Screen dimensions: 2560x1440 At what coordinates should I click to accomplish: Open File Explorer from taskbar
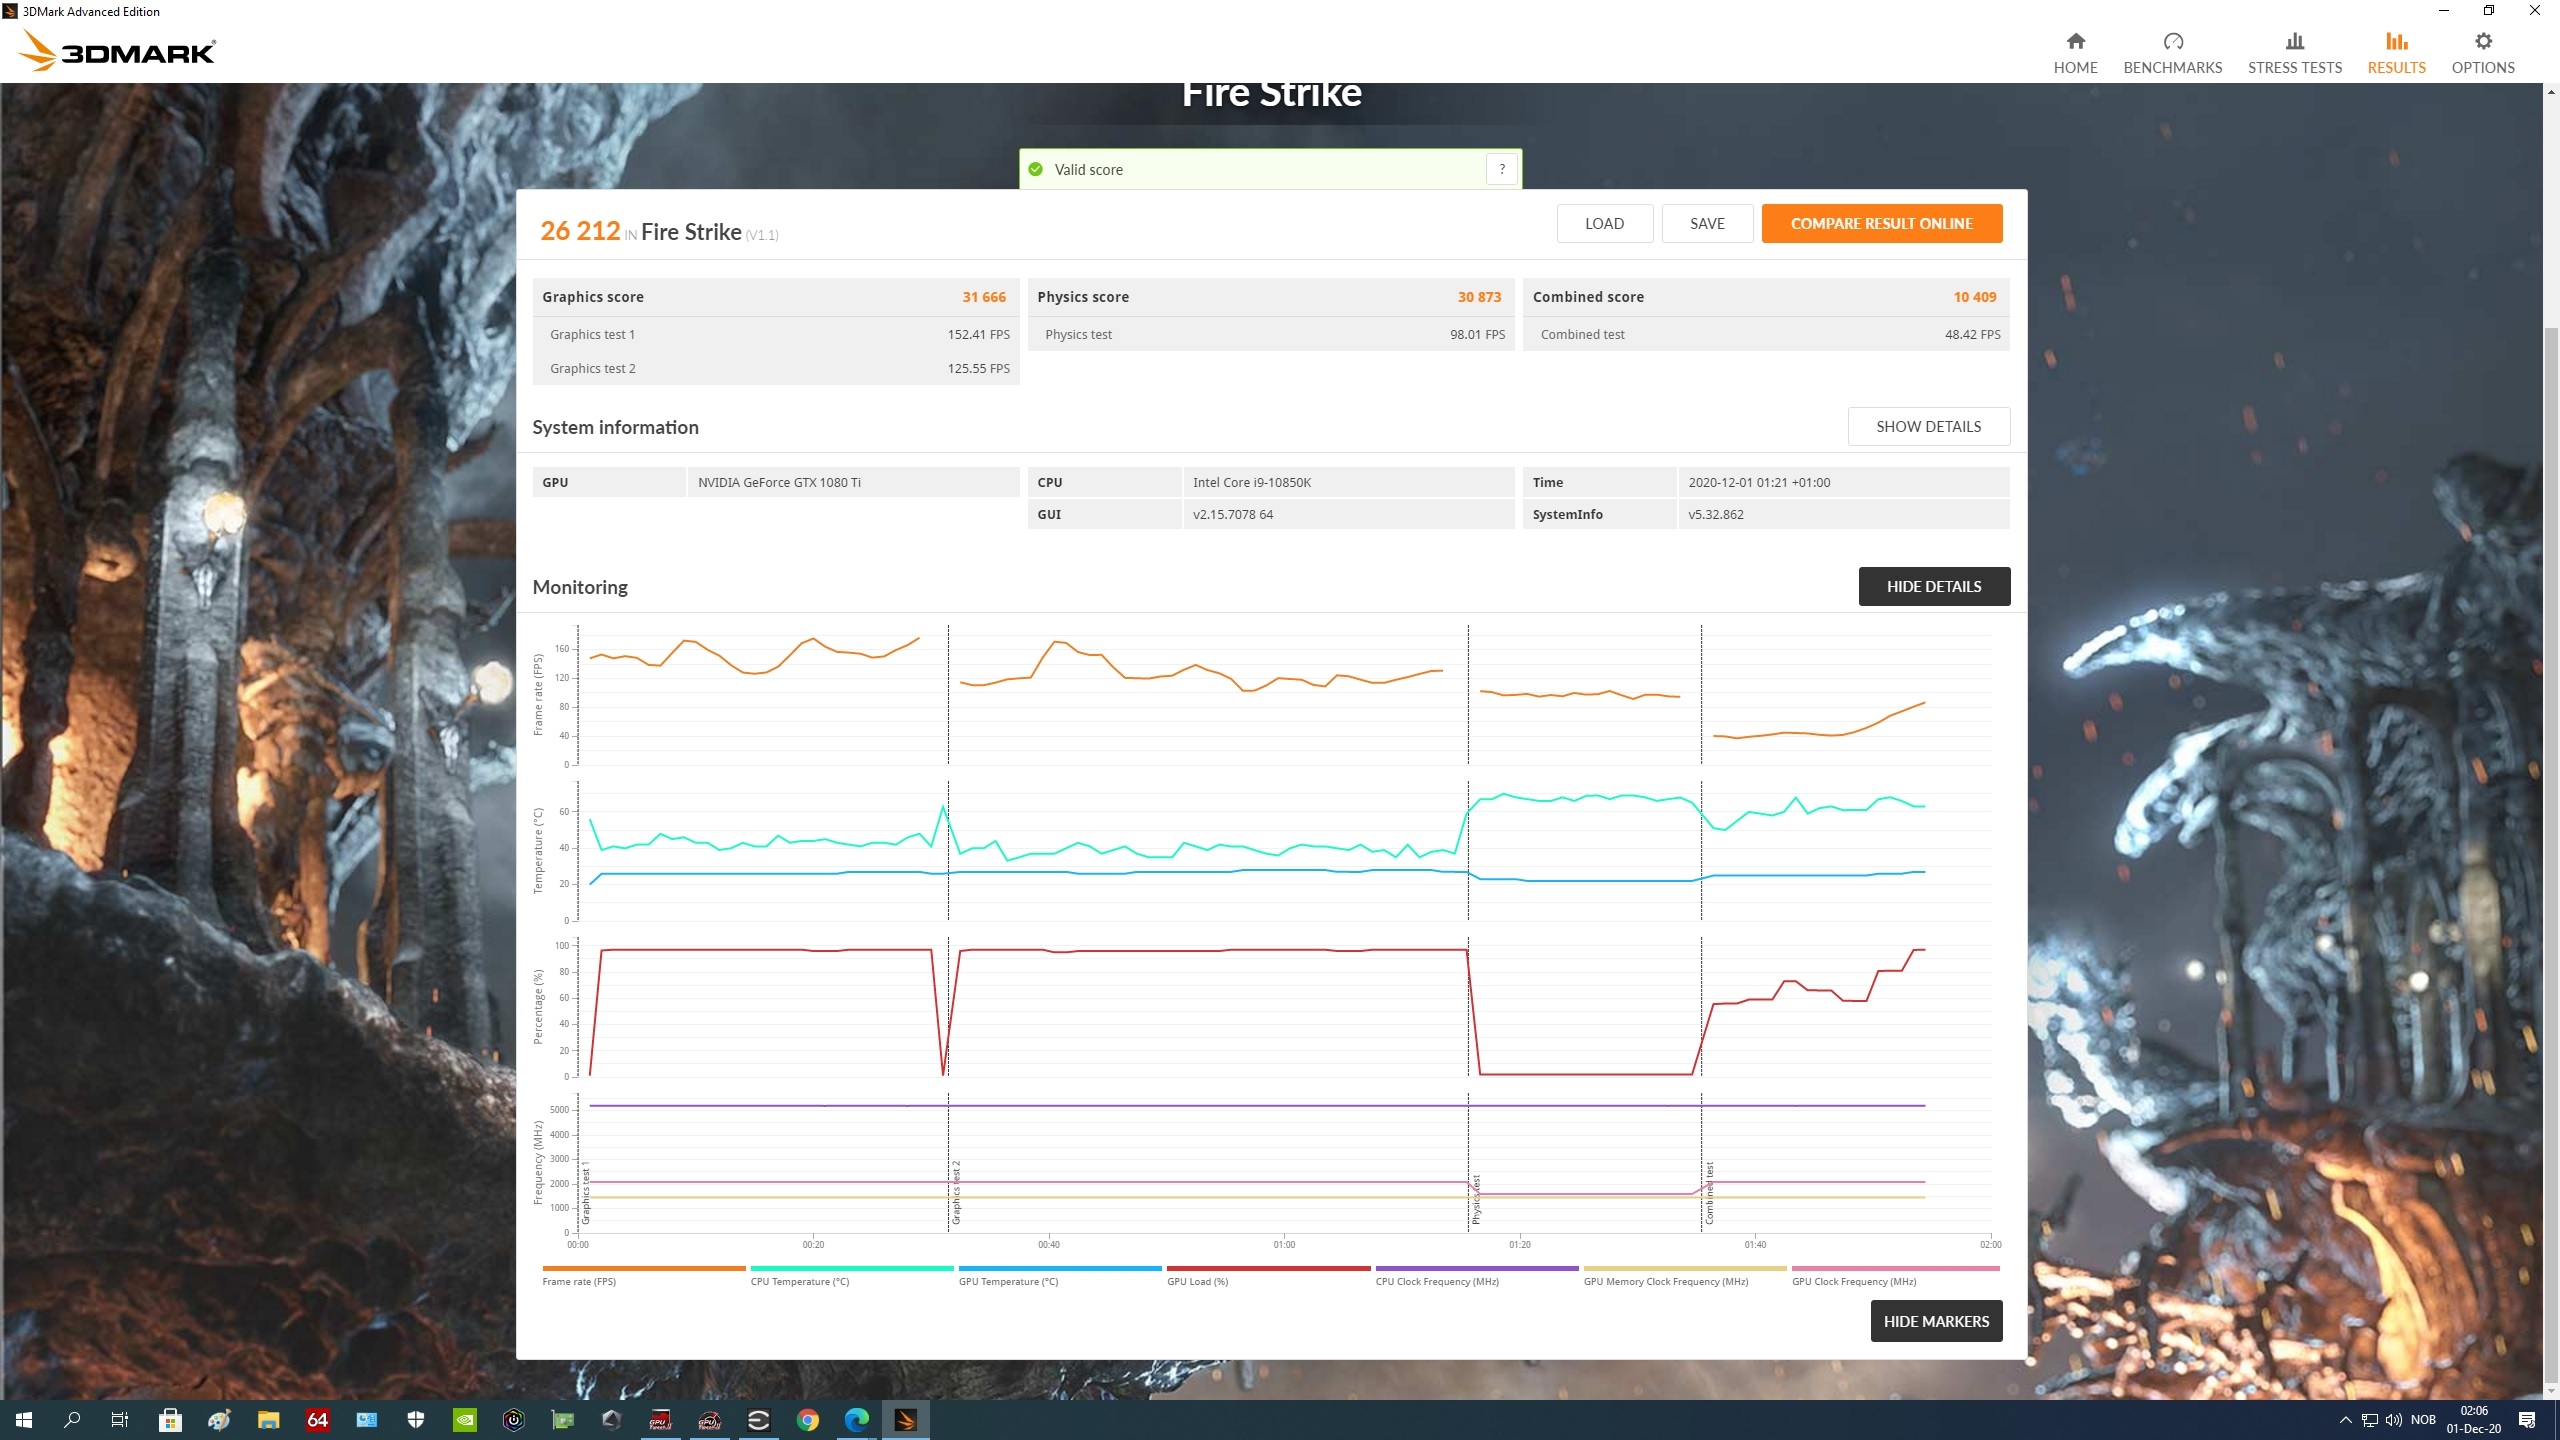pyautogui.click(x=268, y=1420)
